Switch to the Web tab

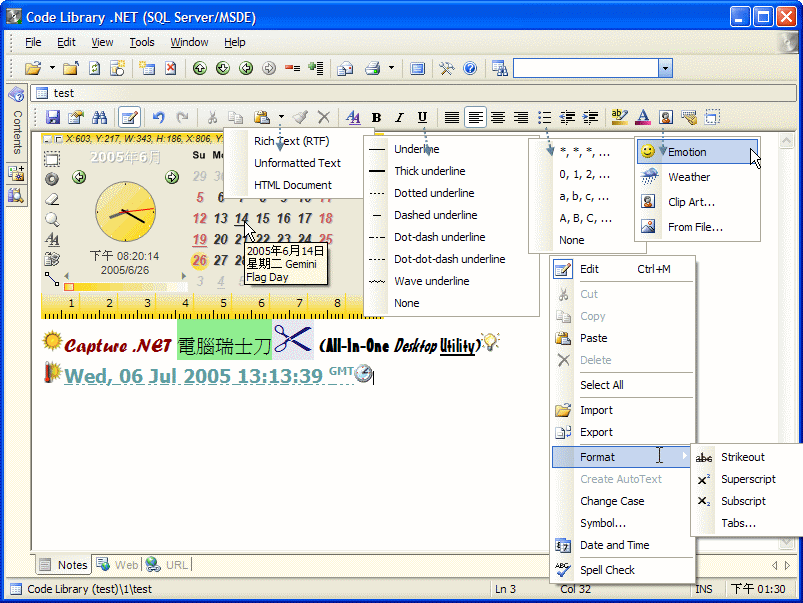tap(118, 565)
